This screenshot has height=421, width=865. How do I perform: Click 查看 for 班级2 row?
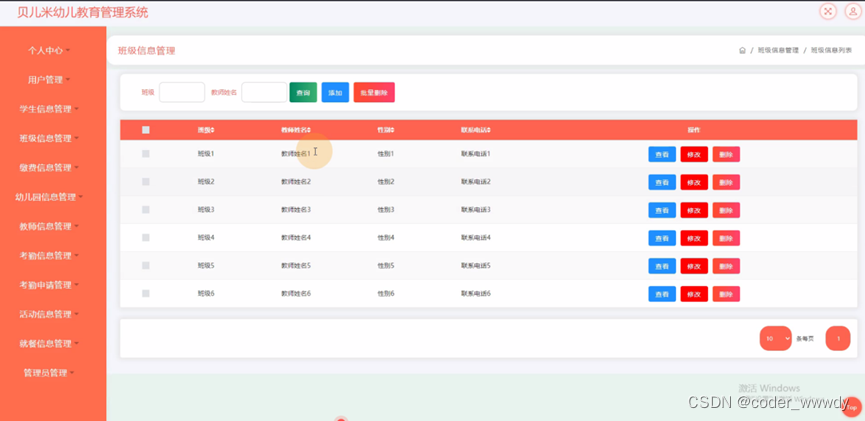point(662,182)
